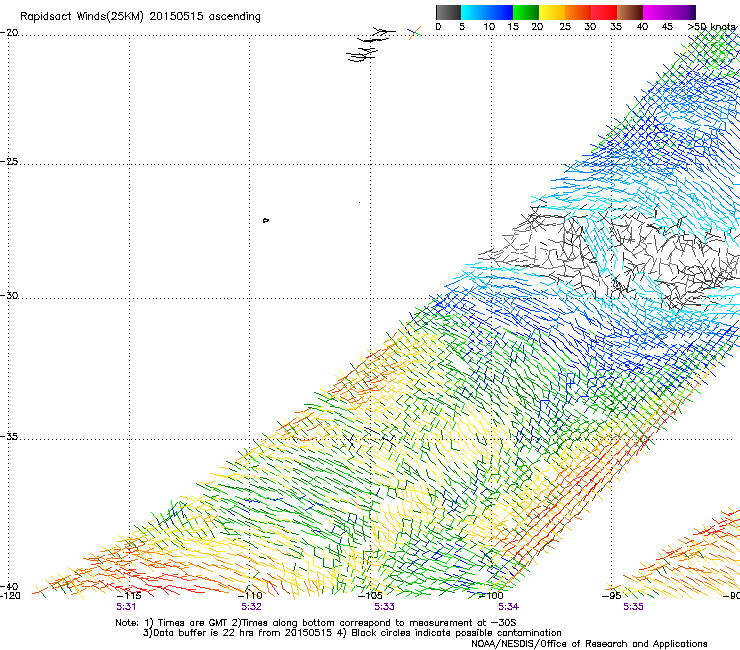Viewport: 740px width, 650px height.
Task: Click the '-35' latitude axis label
Action: pyautogui.click(x=9, y=437)
